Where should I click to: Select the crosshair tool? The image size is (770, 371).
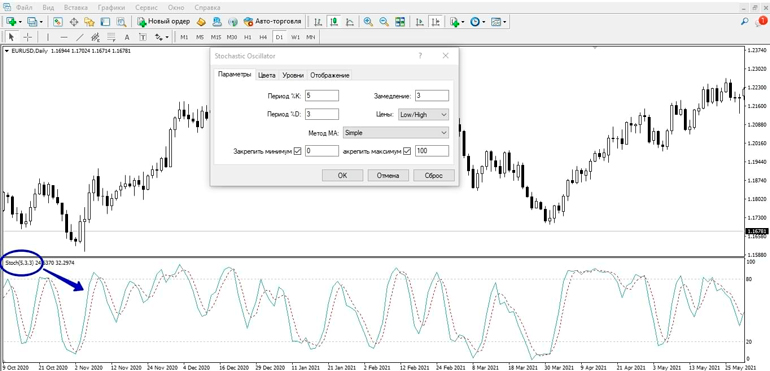pyautogui.click(x=28, y=37)
